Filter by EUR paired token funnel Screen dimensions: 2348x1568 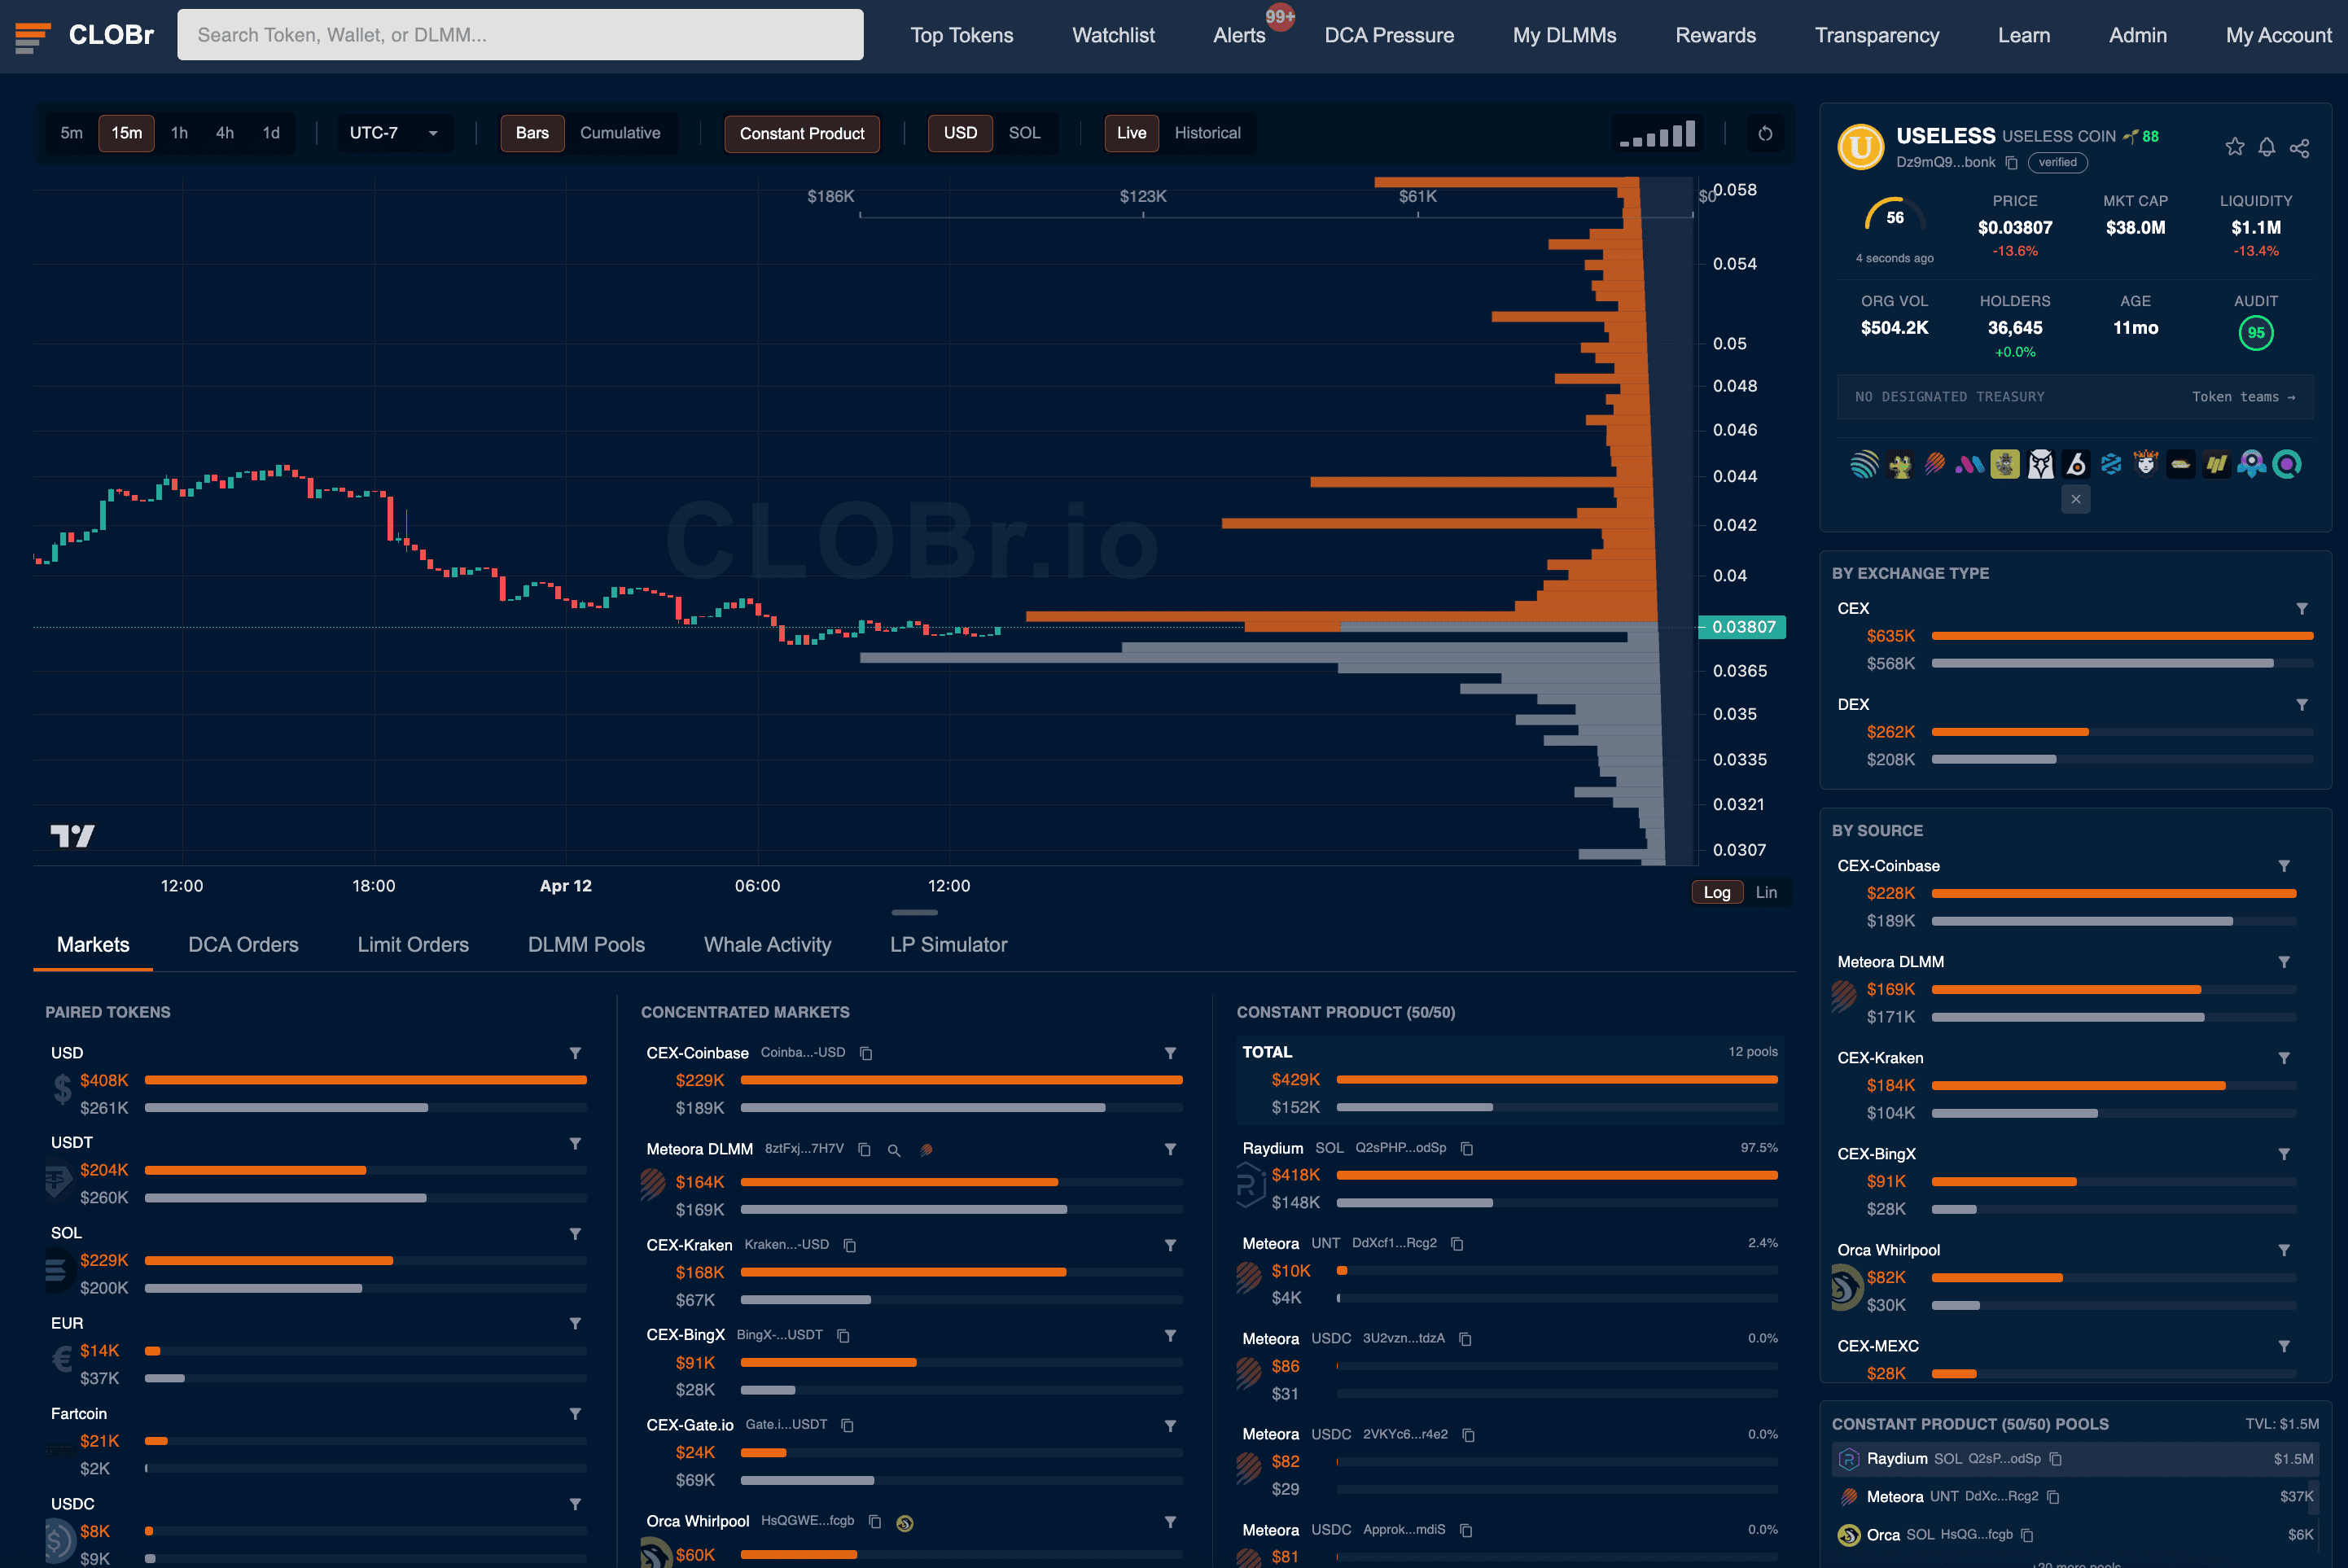[575, 1323]
